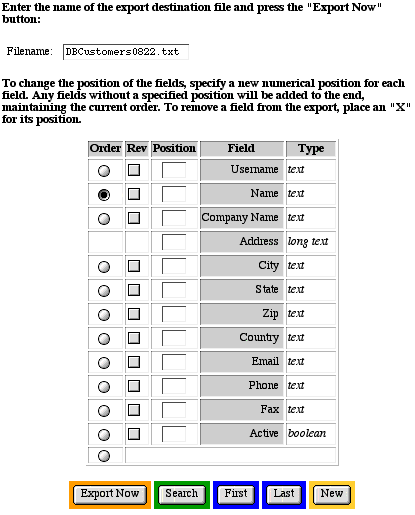Screen dimensions: 415x515
Task: Focus the Filename text field
Action: pyautogui.click(x=126, y=52)
